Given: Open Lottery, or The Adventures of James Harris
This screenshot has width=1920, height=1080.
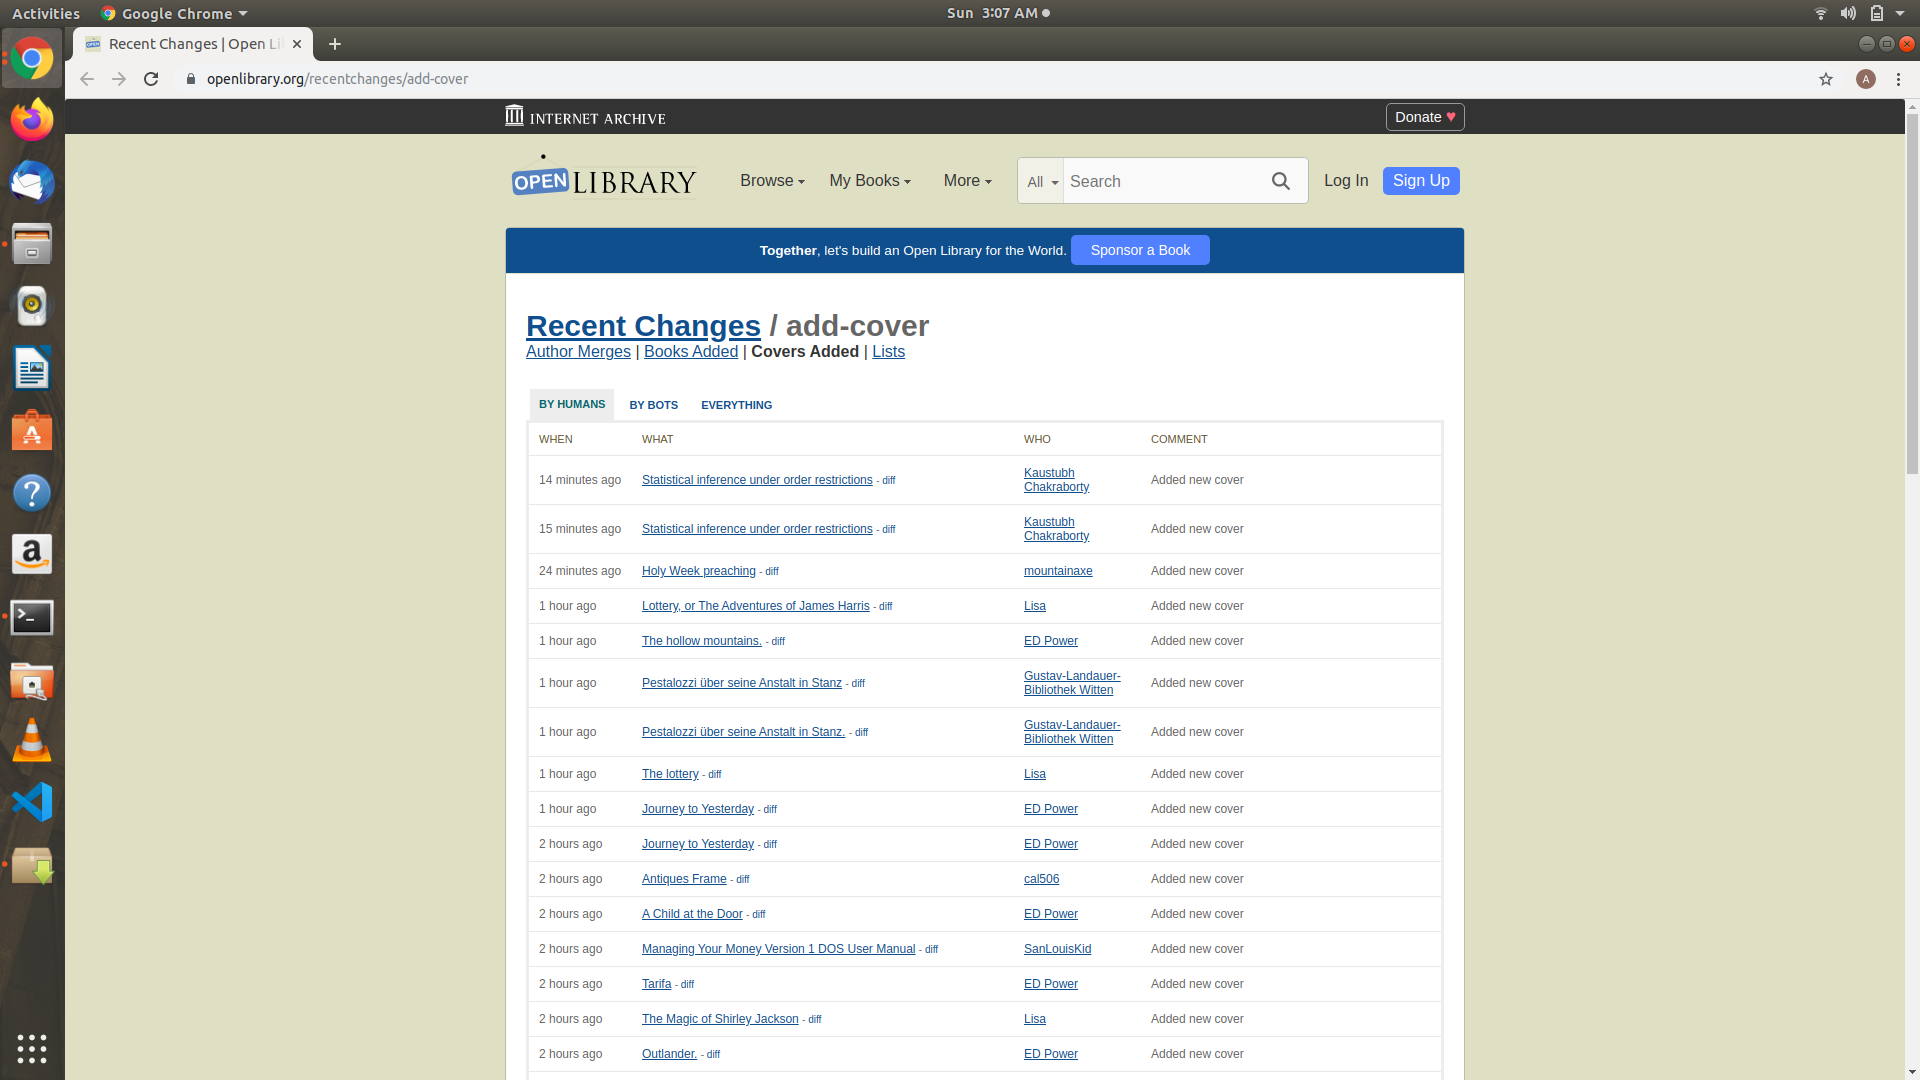Looking at the screenshot, I should [x=755, y=606].
